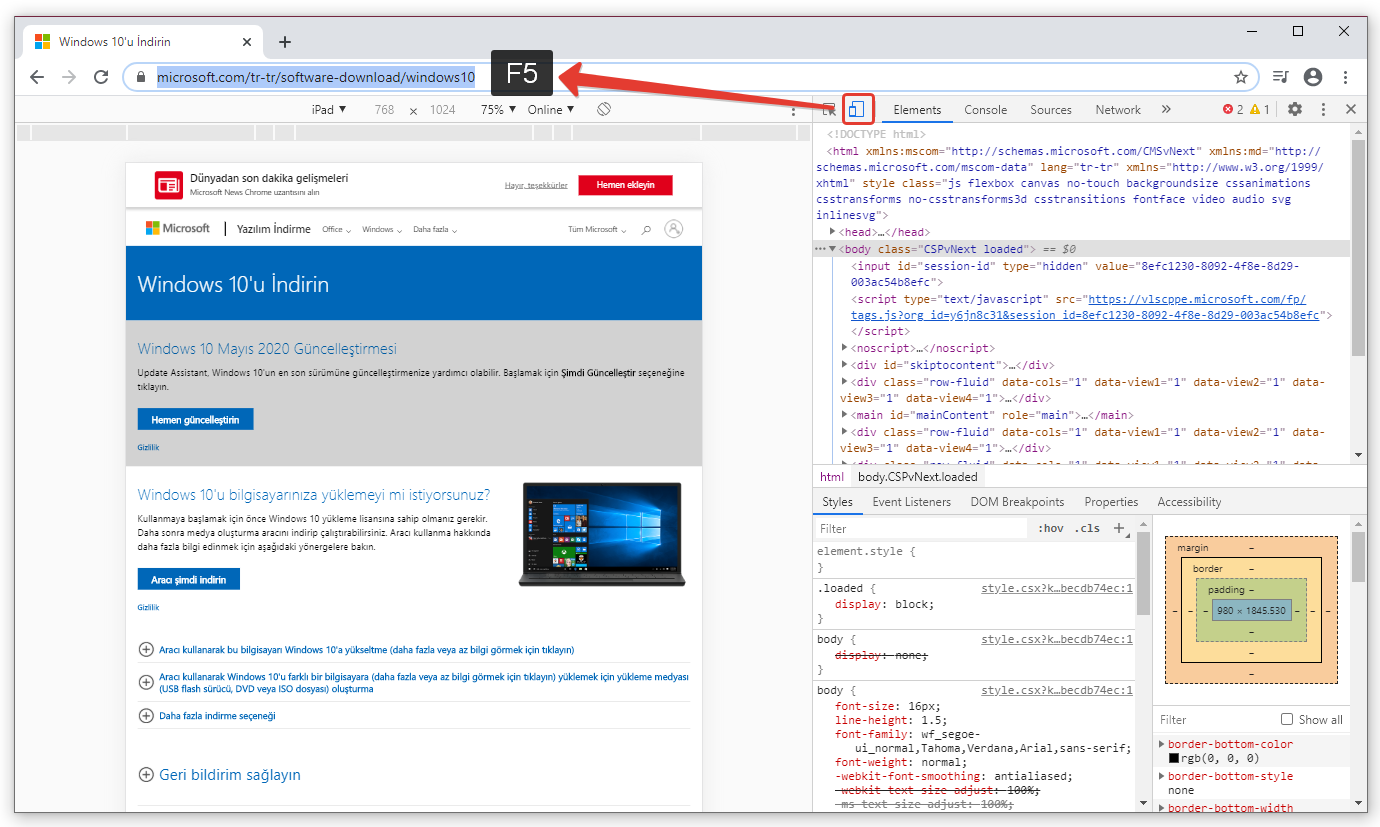Open a new browser tab
The image size is (1380, 827).
coord(285,42)
